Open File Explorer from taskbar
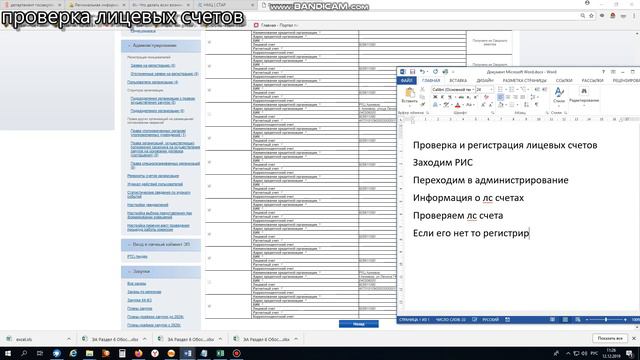Viewport: 640px width, 360px height. 89,353
